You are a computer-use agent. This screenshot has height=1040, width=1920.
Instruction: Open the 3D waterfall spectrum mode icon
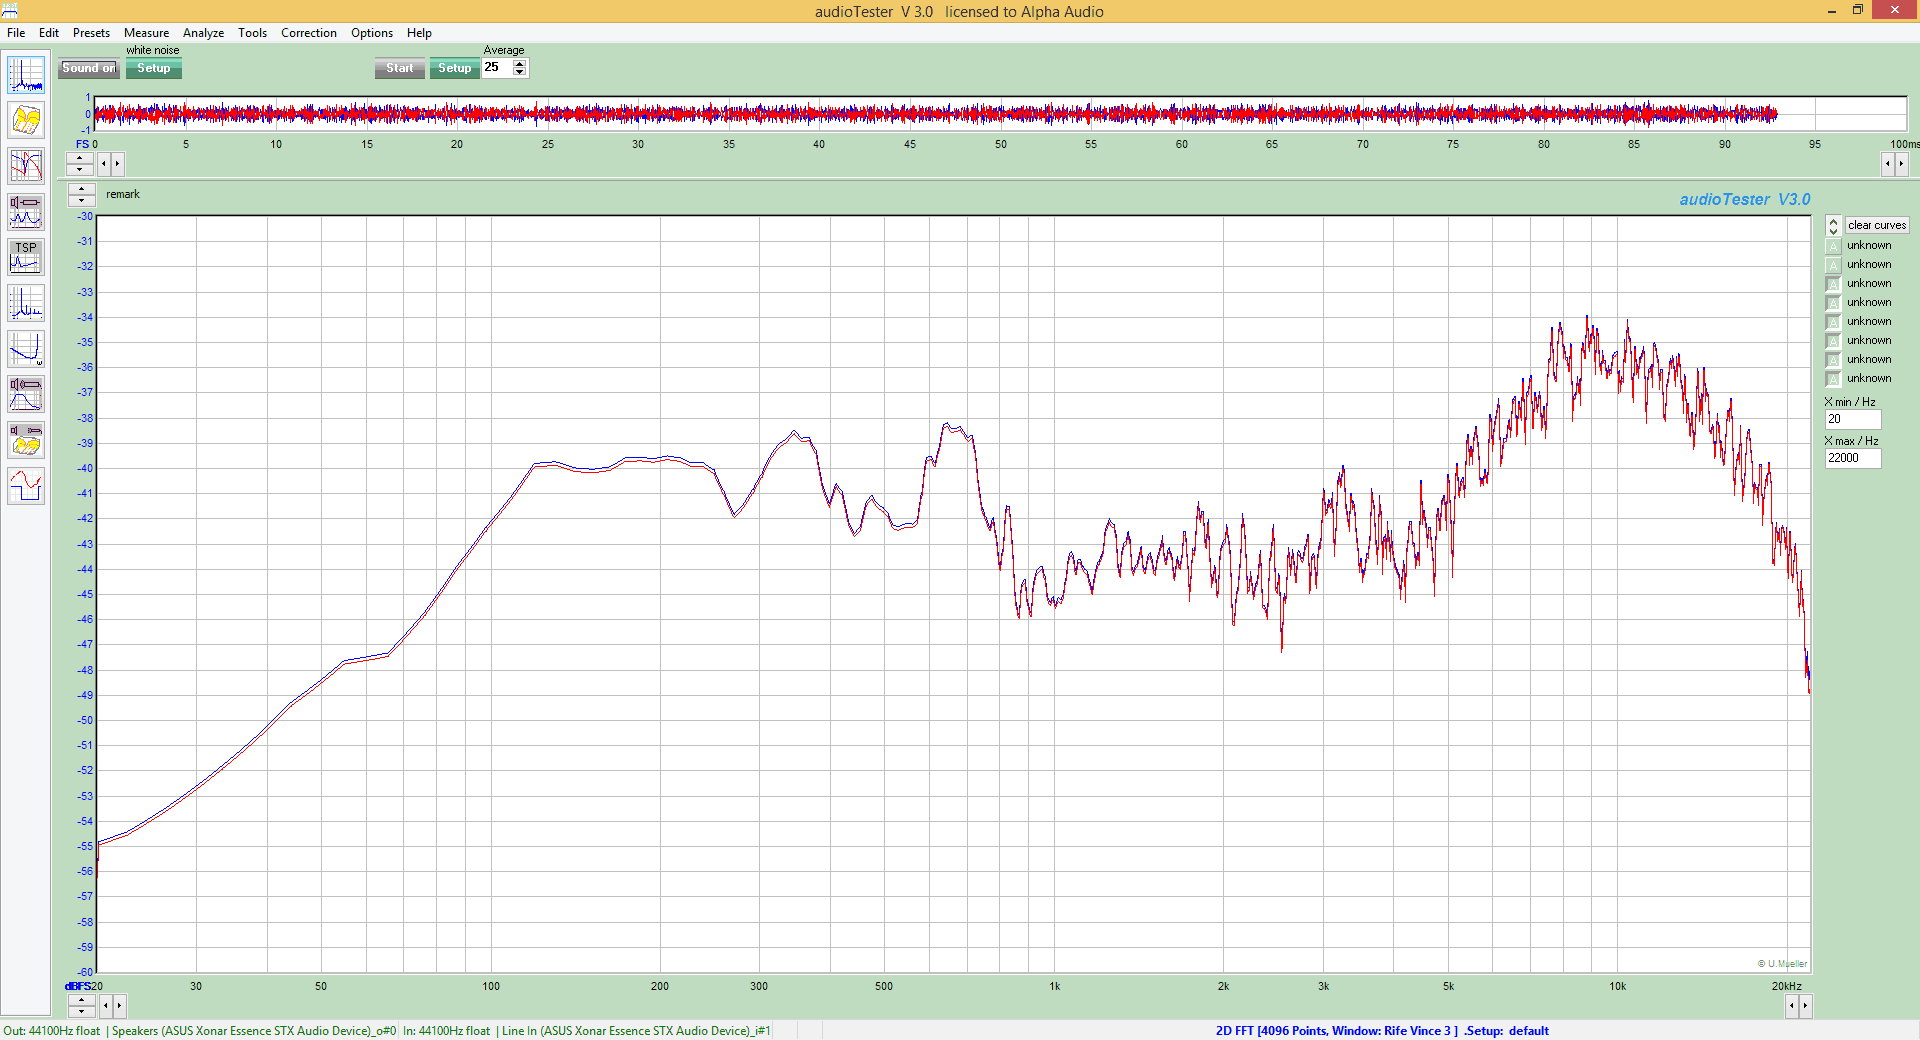[26, 120]
